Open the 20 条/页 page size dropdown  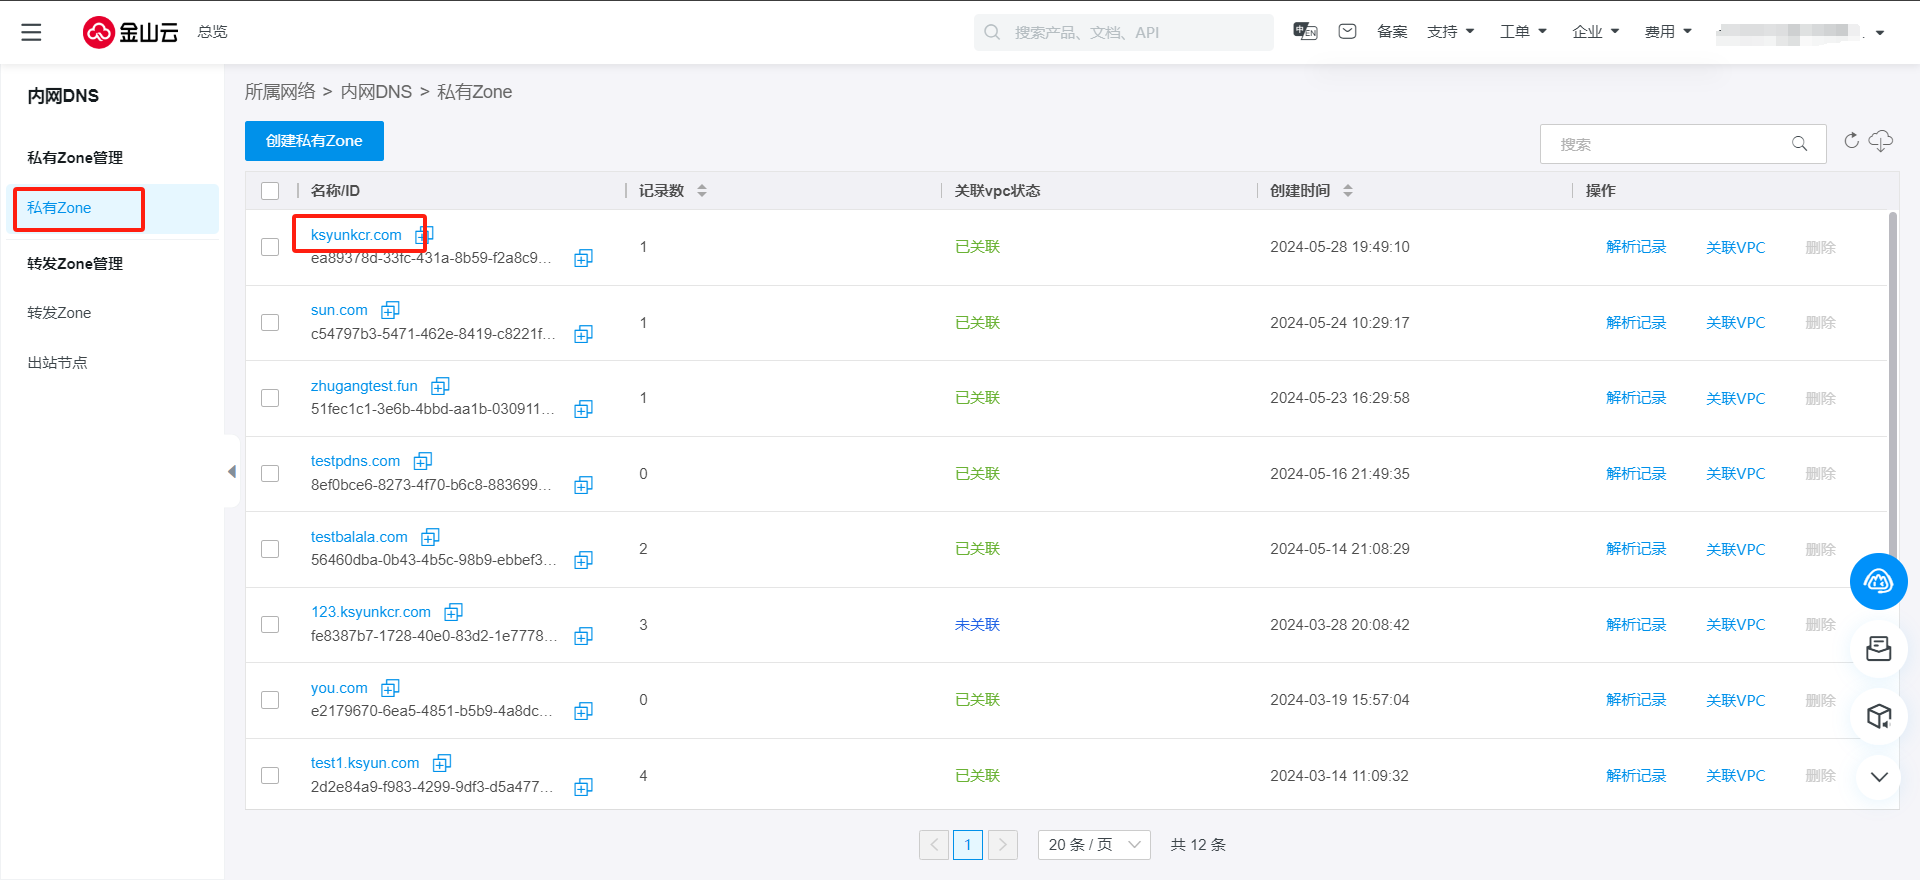click(1094, 845)
